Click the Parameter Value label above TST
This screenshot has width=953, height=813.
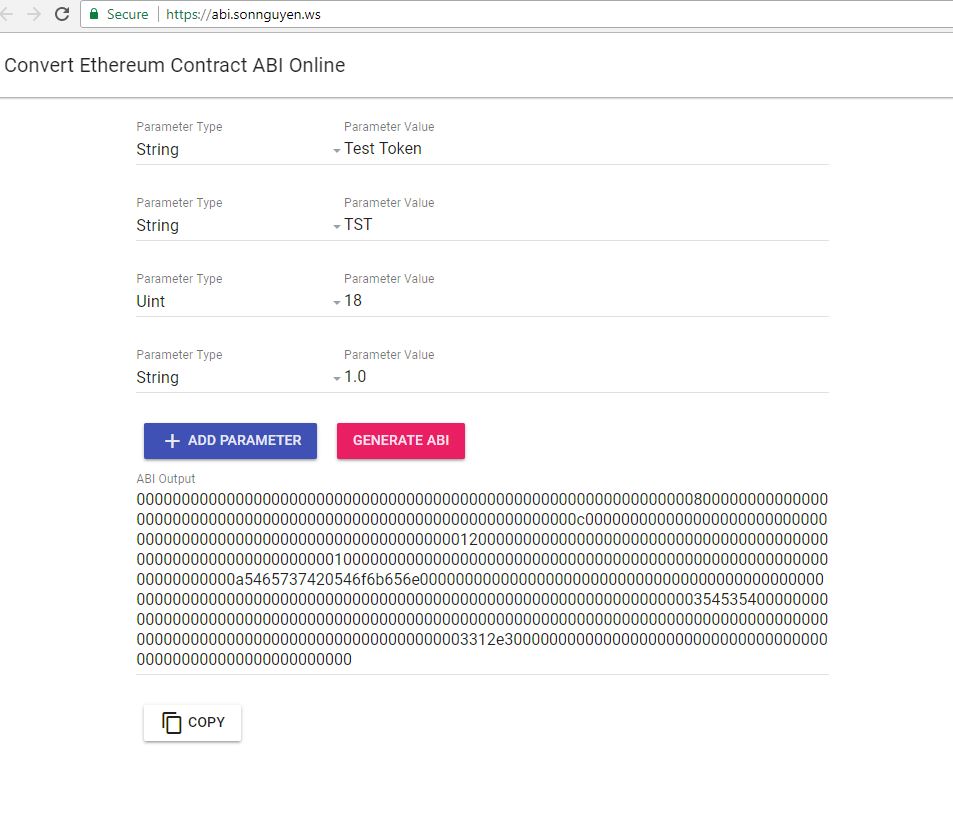tap(389, 203)
